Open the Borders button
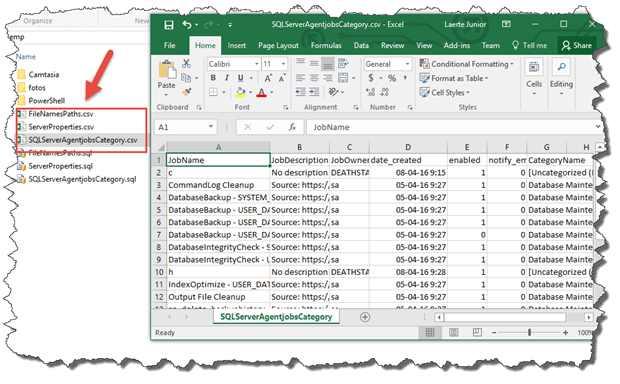620x384 pixels. [x=213, y=92]
